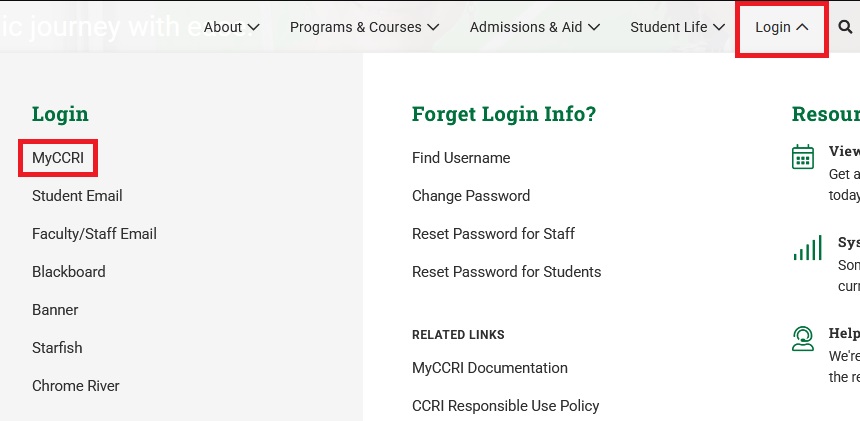
Task: Open the MyCCRI login link
Action: tap(58, 158)
